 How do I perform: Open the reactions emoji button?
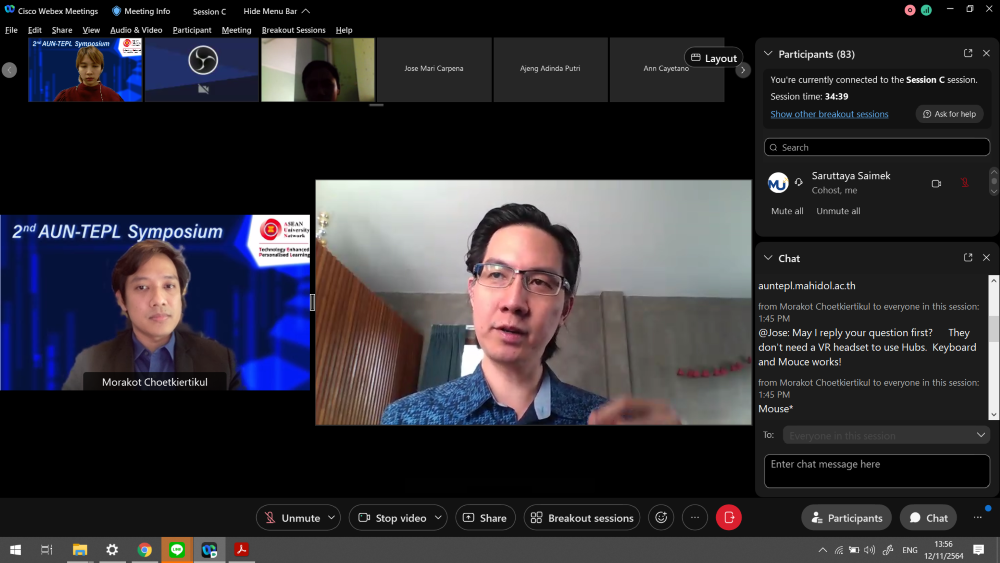(660, 518)
